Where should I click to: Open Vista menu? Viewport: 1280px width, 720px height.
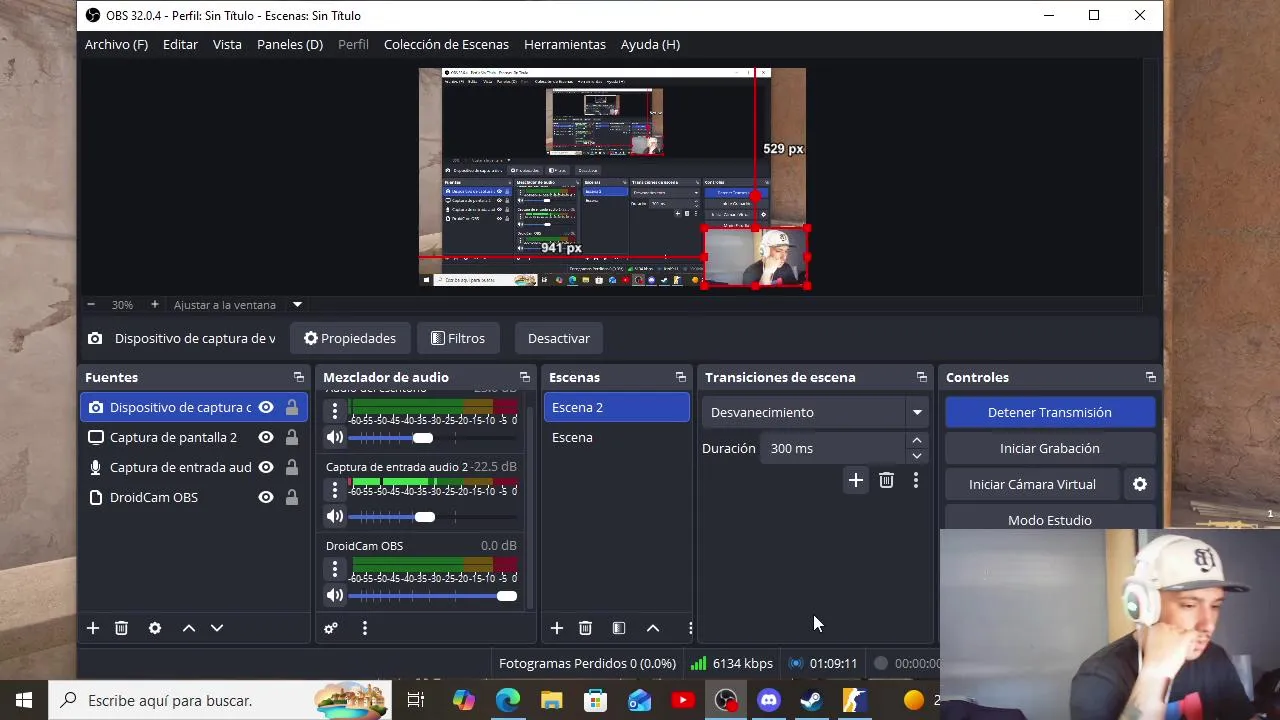(x=227, y=44)
